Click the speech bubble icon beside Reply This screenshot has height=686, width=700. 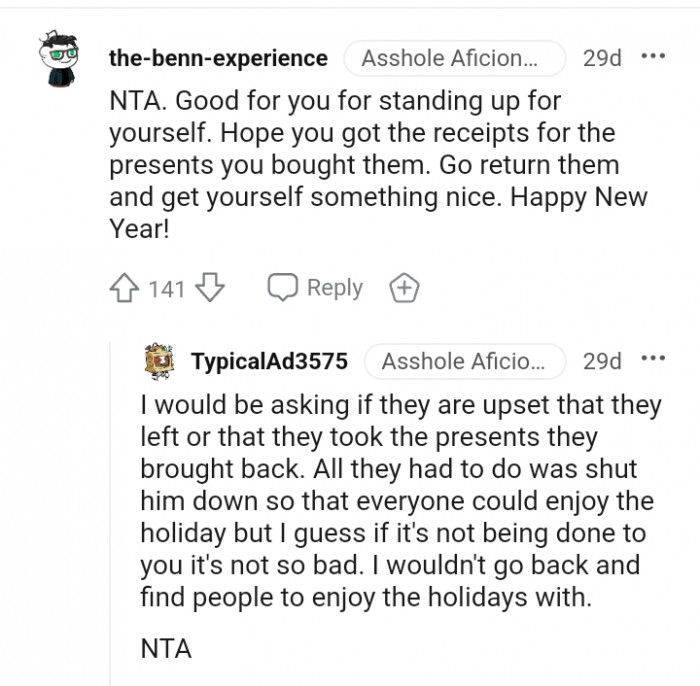(282, 288)
